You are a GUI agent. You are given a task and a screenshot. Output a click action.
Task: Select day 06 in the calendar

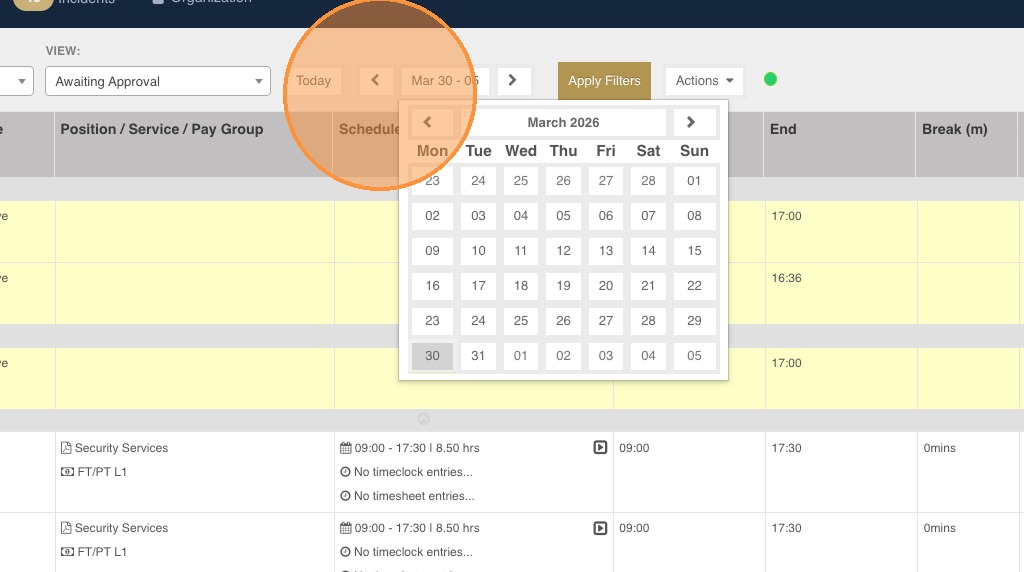click(x=605, y=215)
